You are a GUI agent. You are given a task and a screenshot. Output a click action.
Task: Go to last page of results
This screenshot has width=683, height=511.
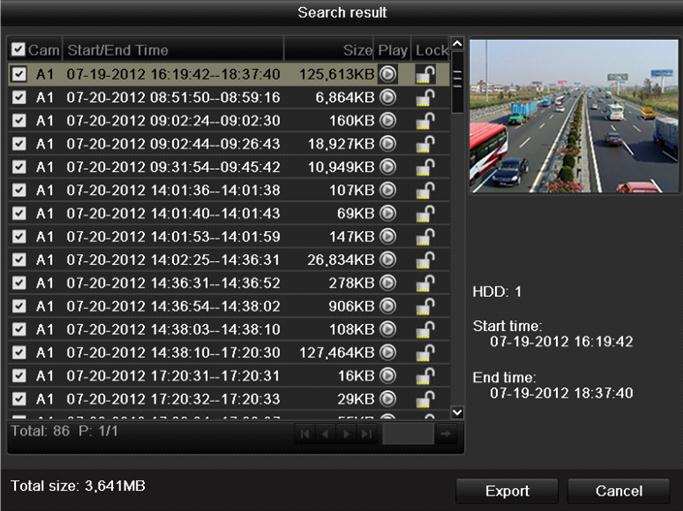[366, 434]
